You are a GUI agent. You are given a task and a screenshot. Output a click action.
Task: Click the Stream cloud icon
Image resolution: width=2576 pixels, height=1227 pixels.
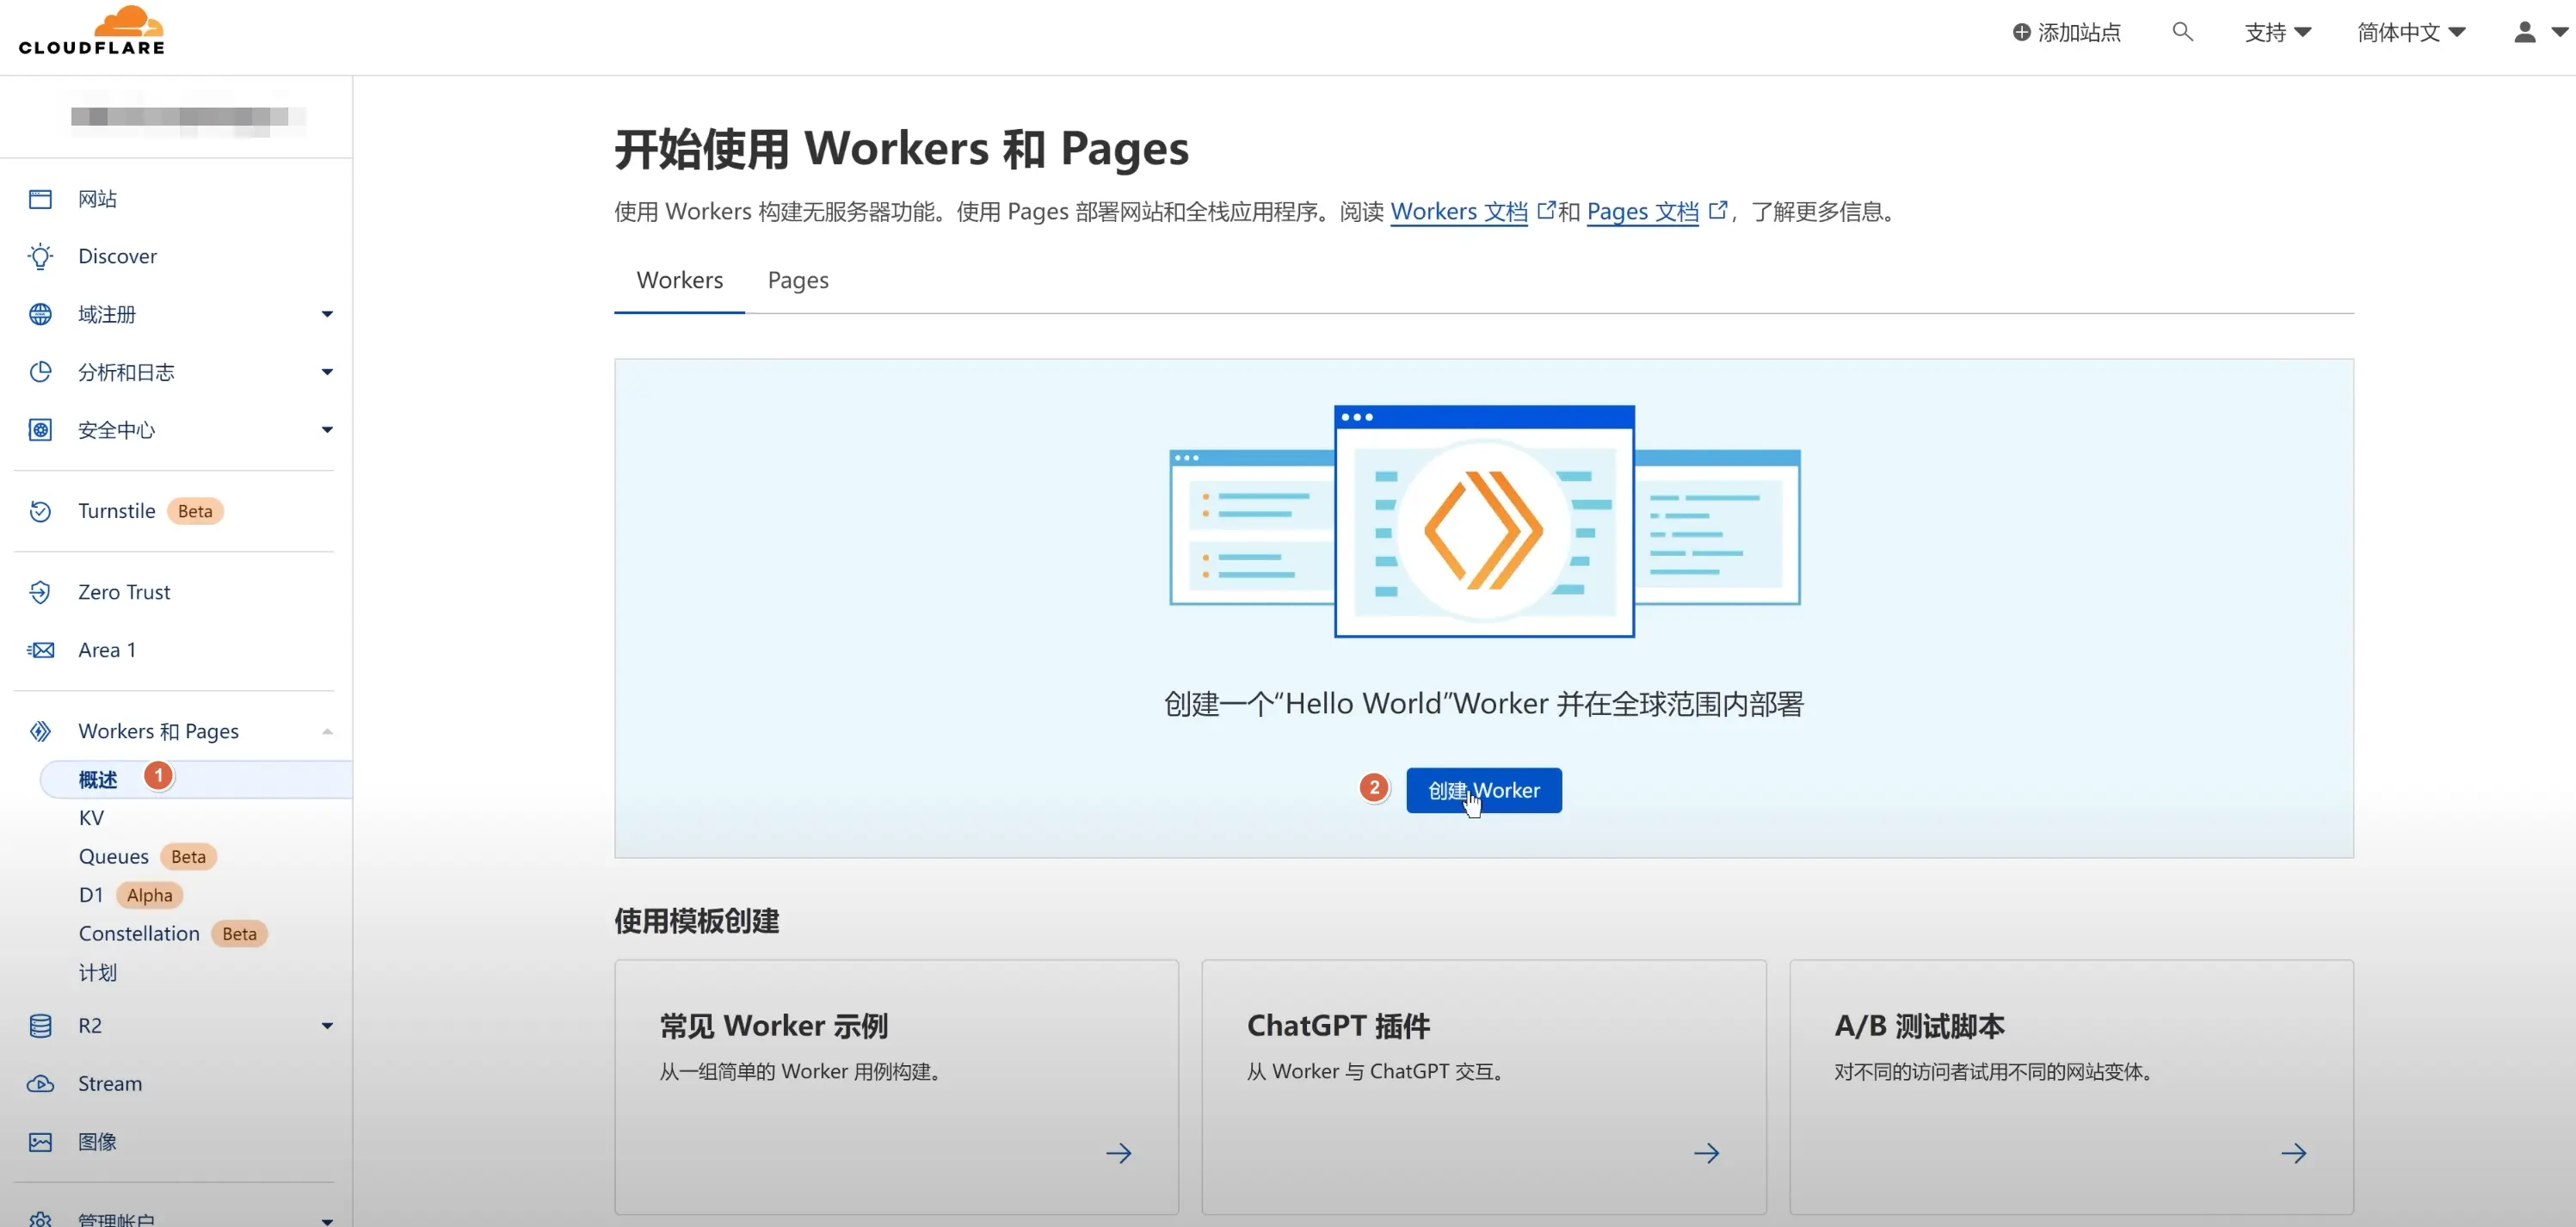[x=40, y=1084]
